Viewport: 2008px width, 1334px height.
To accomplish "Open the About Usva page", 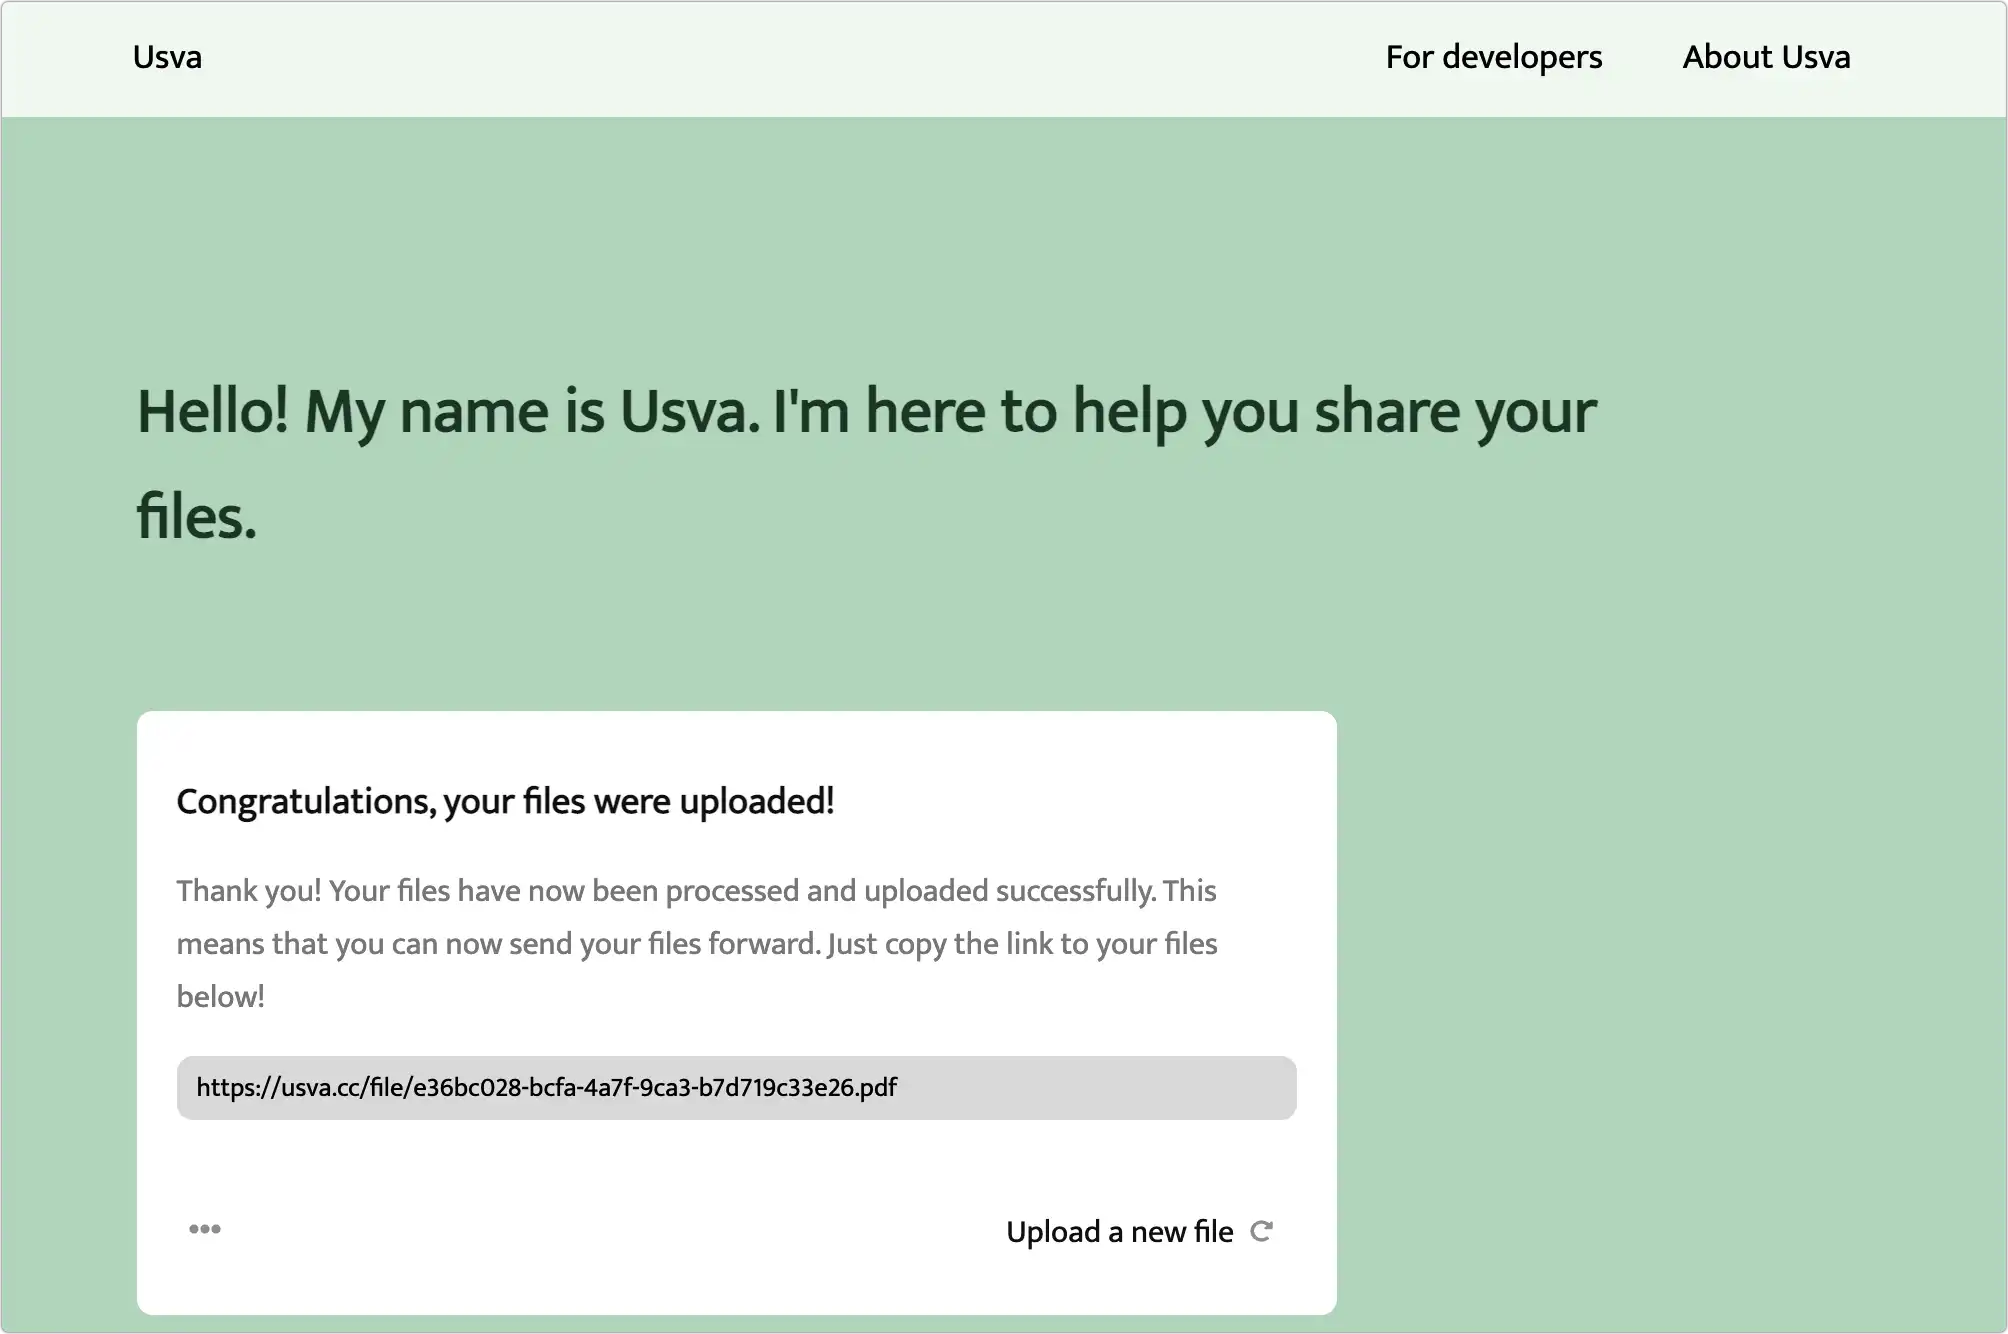I will (x=1766, y=57).
